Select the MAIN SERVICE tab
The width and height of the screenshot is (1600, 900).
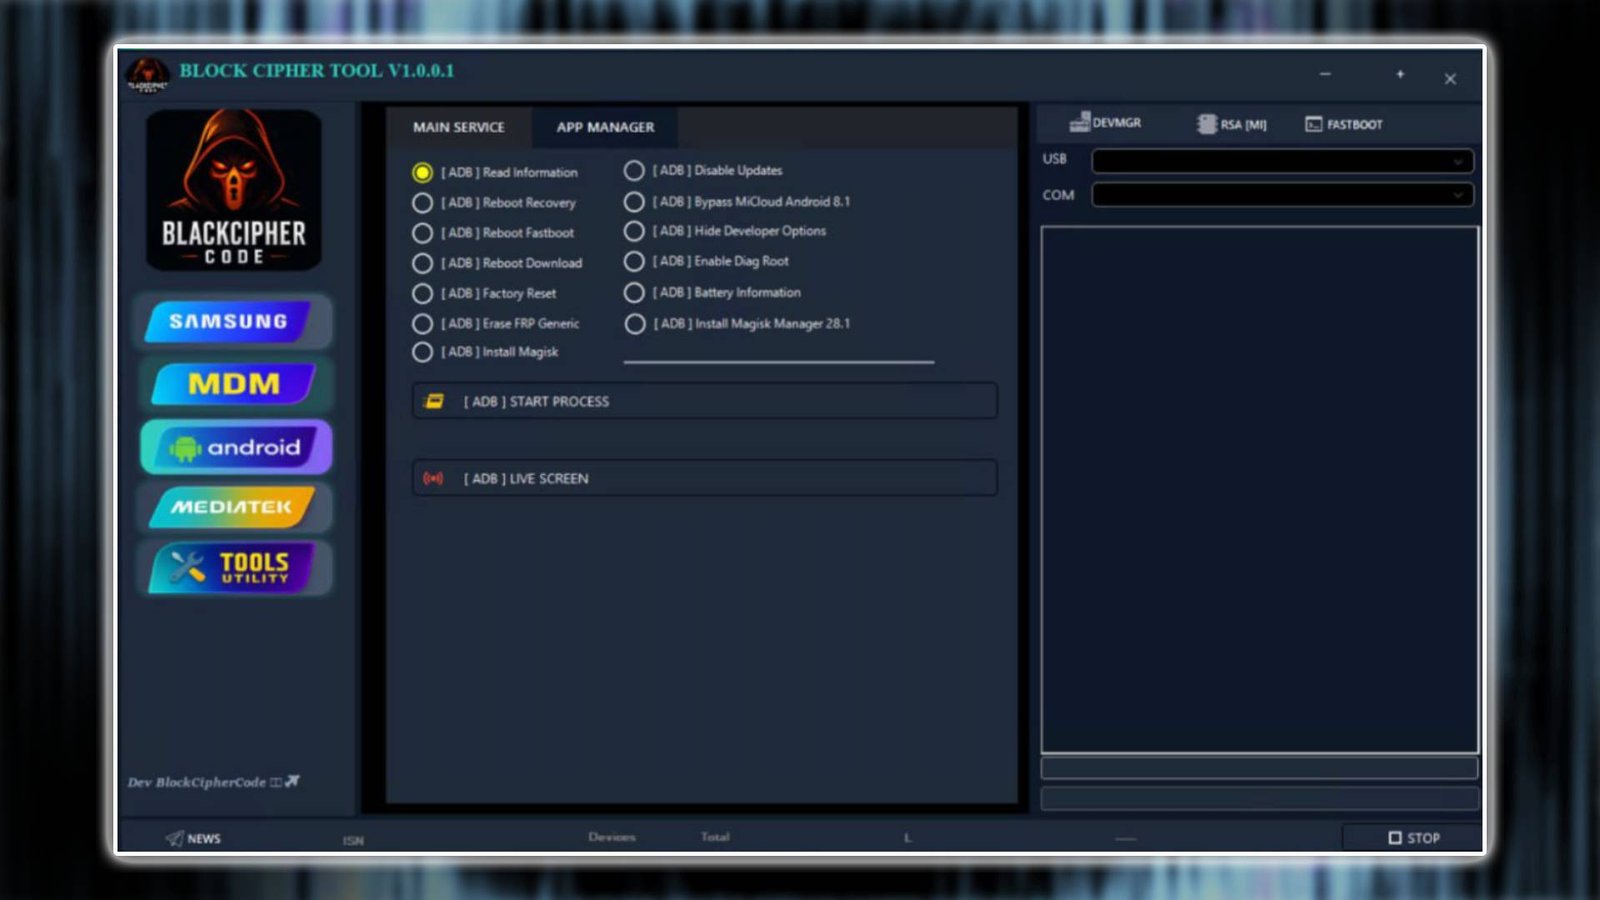459,127
